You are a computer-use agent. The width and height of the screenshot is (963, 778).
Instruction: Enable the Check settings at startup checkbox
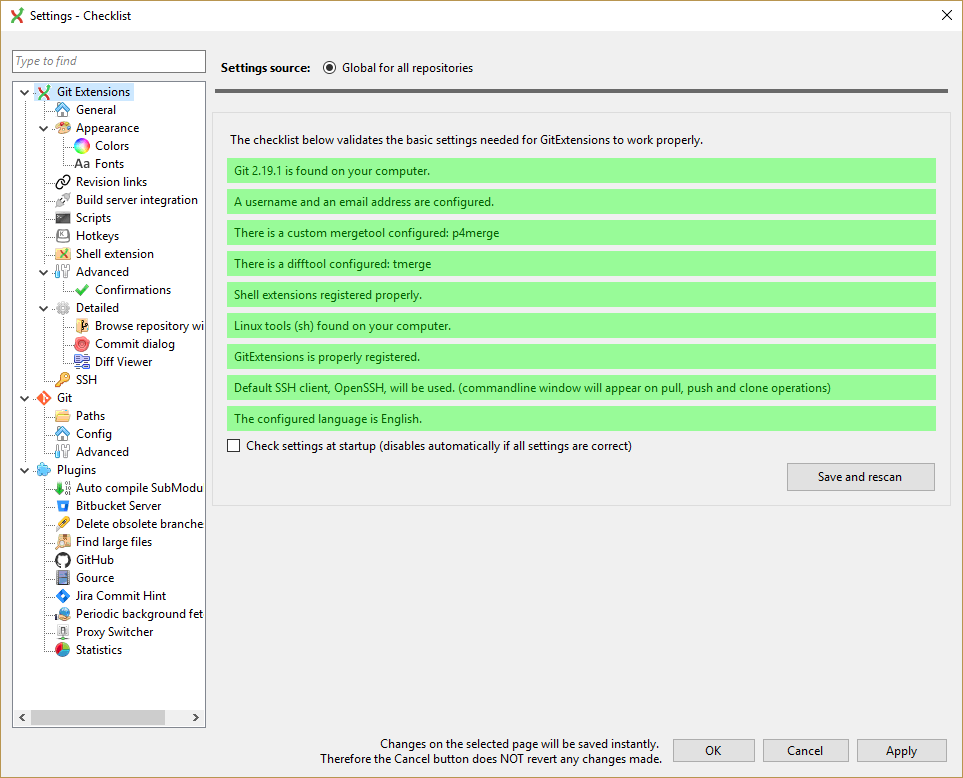coord(233,445)
